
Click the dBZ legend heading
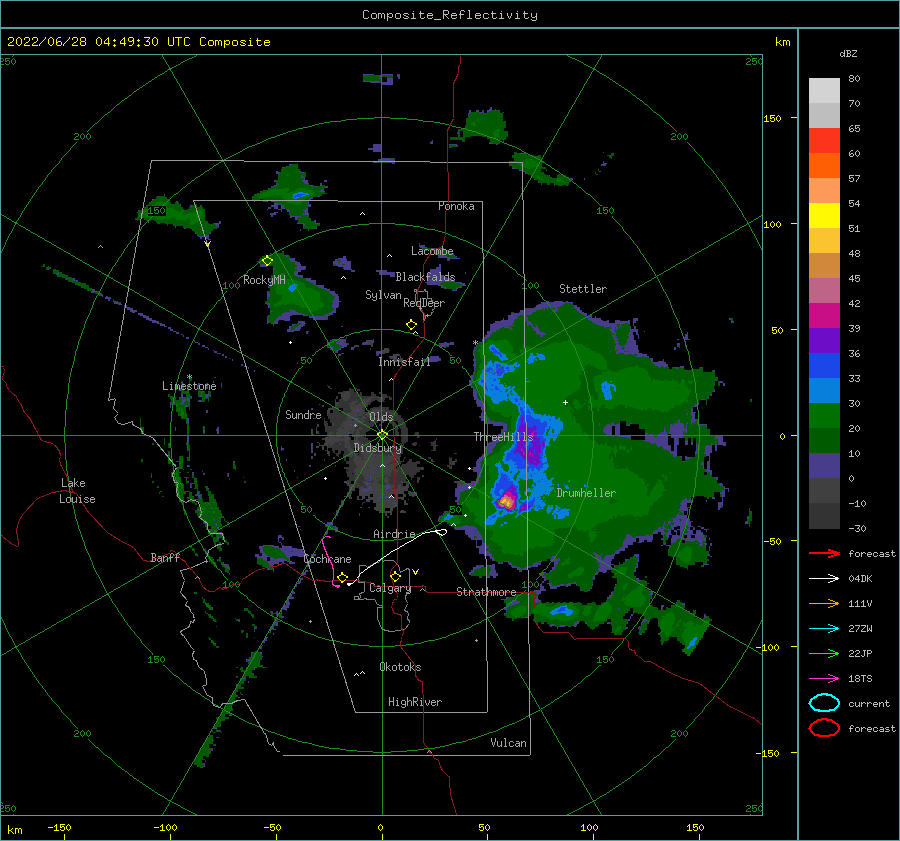(x=848, y=53)
